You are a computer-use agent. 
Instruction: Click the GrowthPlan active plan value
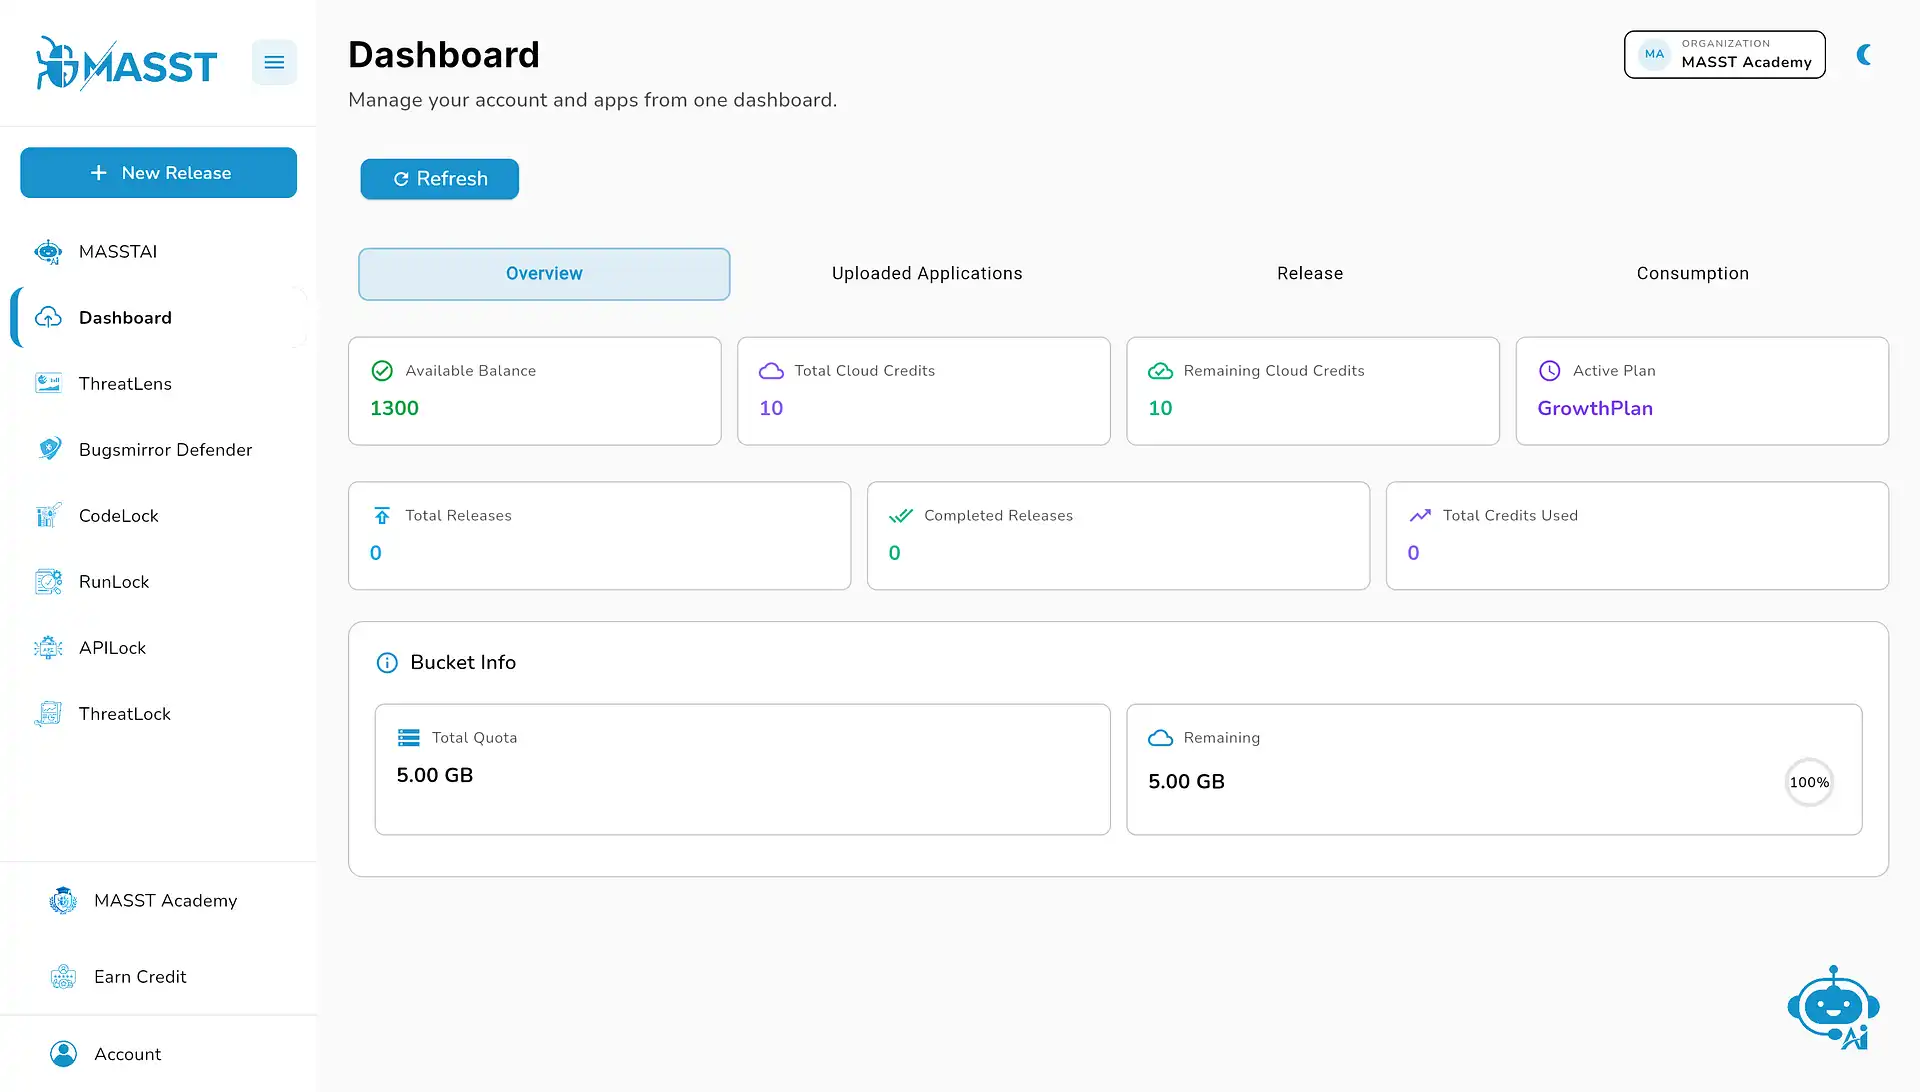(x=1595, y=409)
